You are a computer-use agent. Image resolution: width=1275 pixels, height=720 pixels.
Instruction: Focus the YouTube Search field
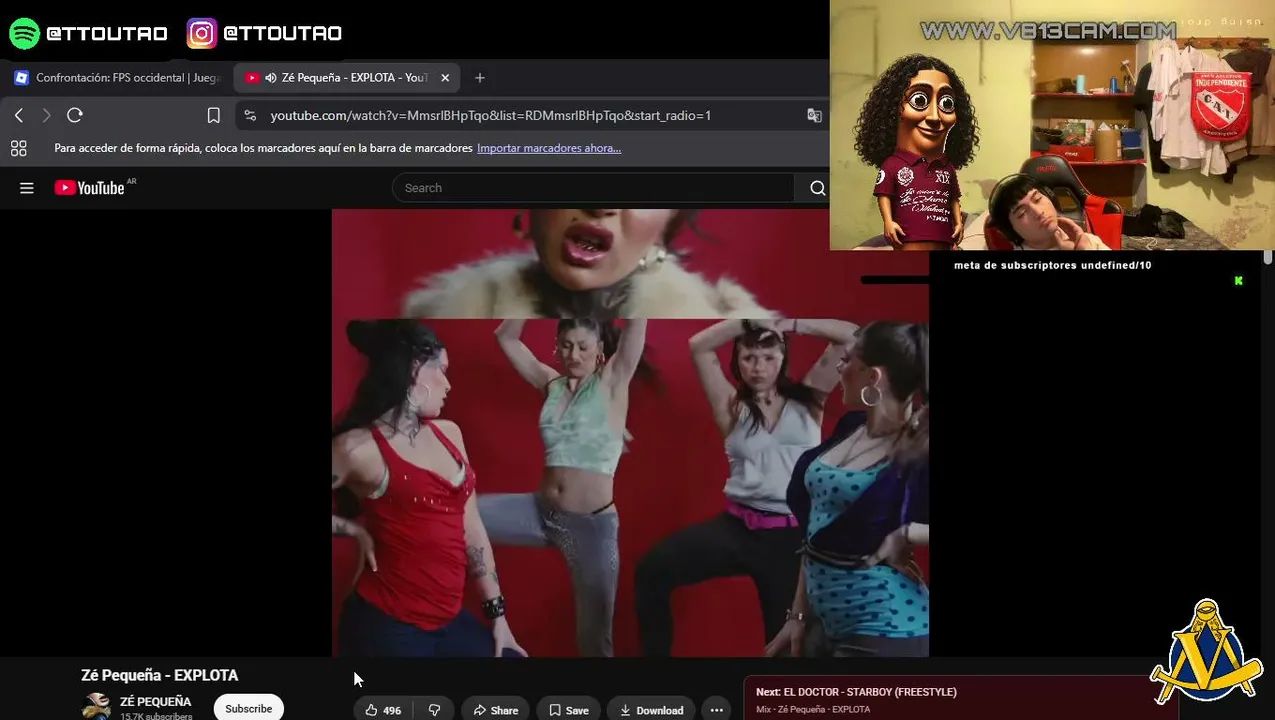(x=593, y=188)
